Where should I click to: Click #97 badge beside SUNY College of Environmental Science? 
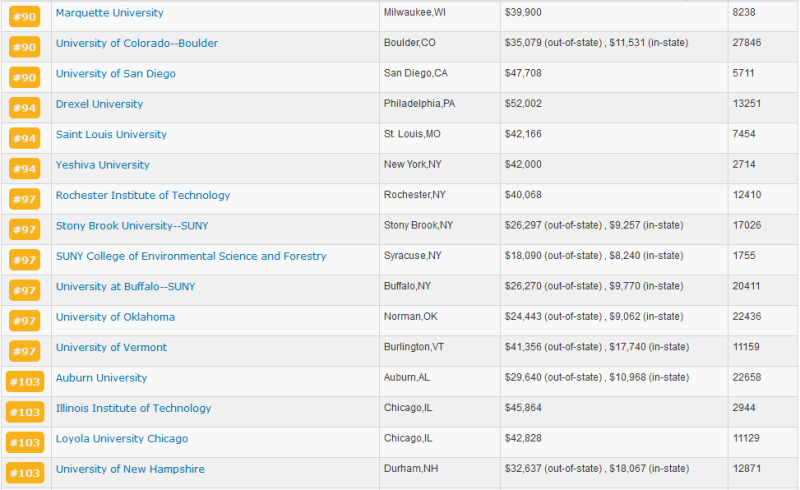tap(24, 260)
